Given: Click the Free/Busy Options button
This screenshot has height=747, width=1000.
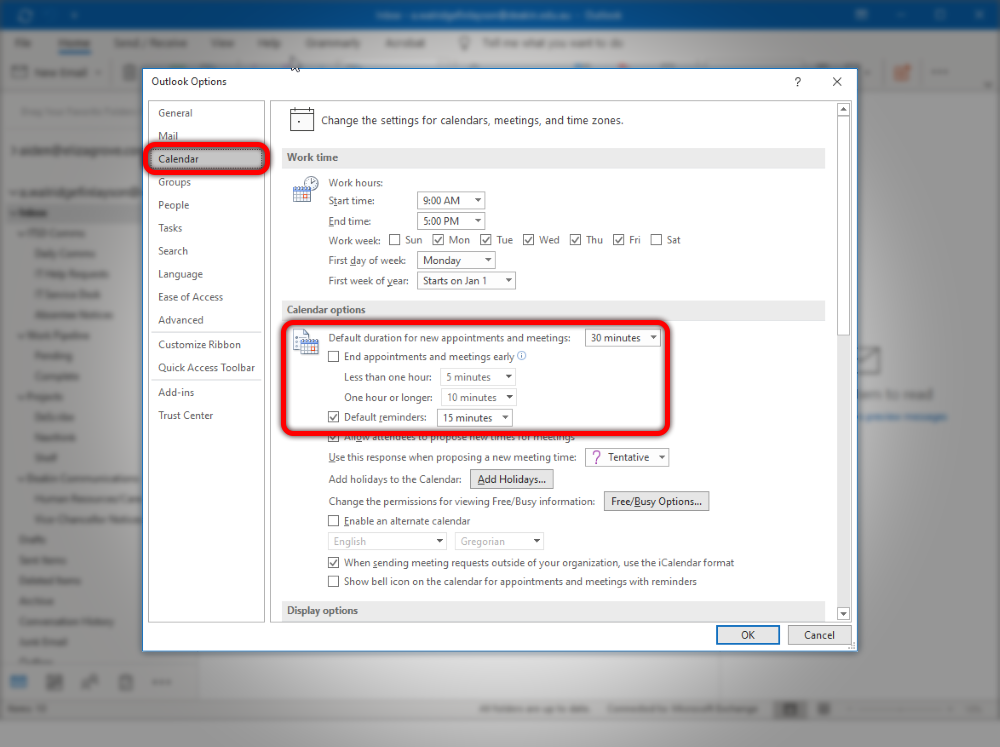Looking at the screenshot, I should coord(656,501).
